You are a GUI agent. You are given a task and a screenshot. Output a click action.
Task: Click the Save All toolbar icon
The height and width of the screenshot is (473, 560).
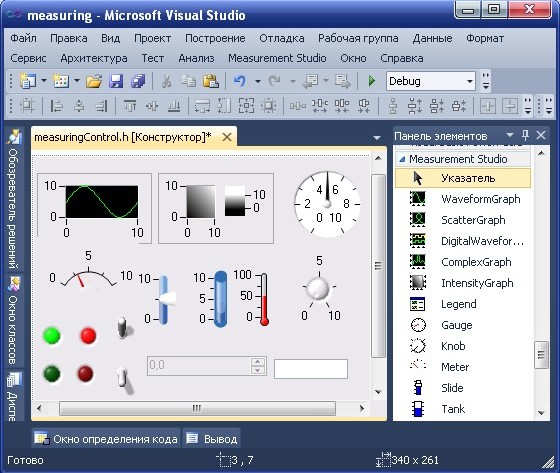[x=138, y=81]
